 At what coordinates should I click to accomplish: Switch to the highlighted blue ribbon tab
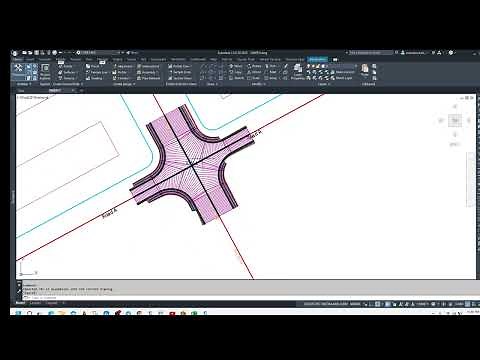coord(317,60)
